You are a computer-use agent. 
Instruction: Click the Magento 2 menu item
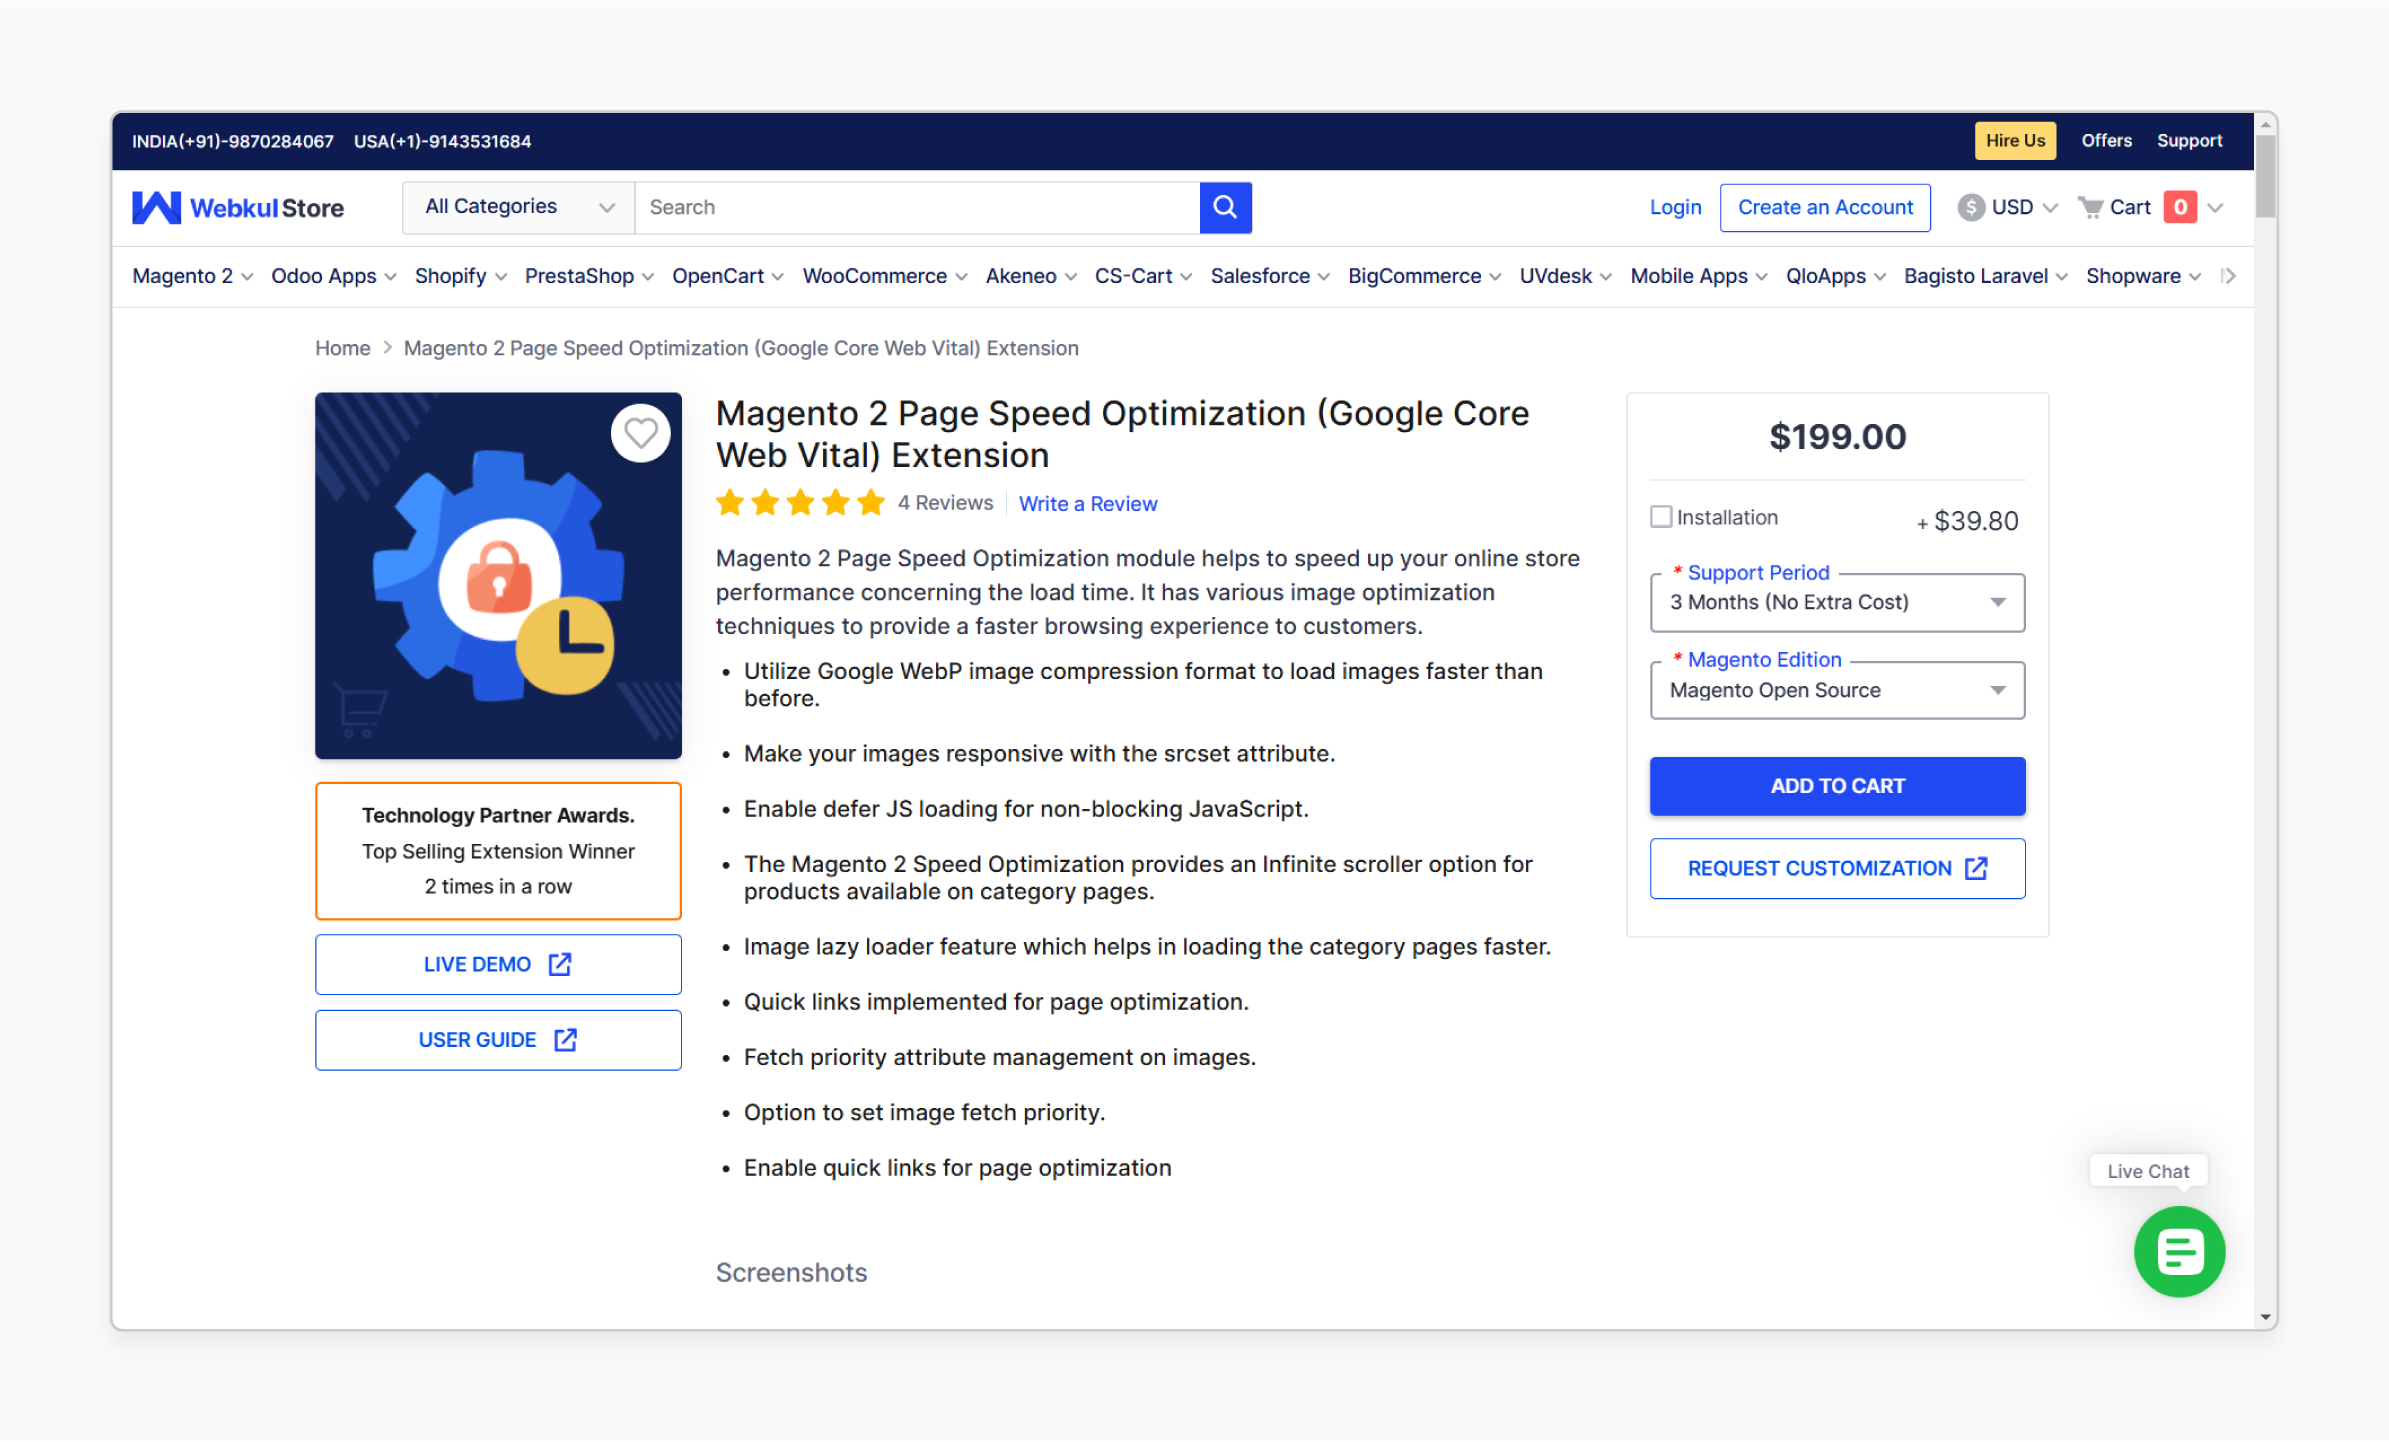click(183, 276)
